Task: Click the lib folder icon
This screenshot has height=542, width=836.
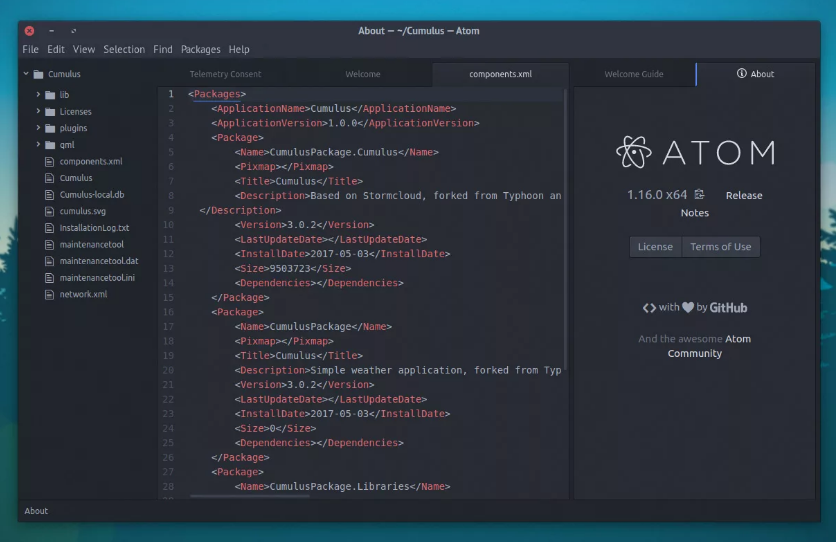Action: coord(50,95)
